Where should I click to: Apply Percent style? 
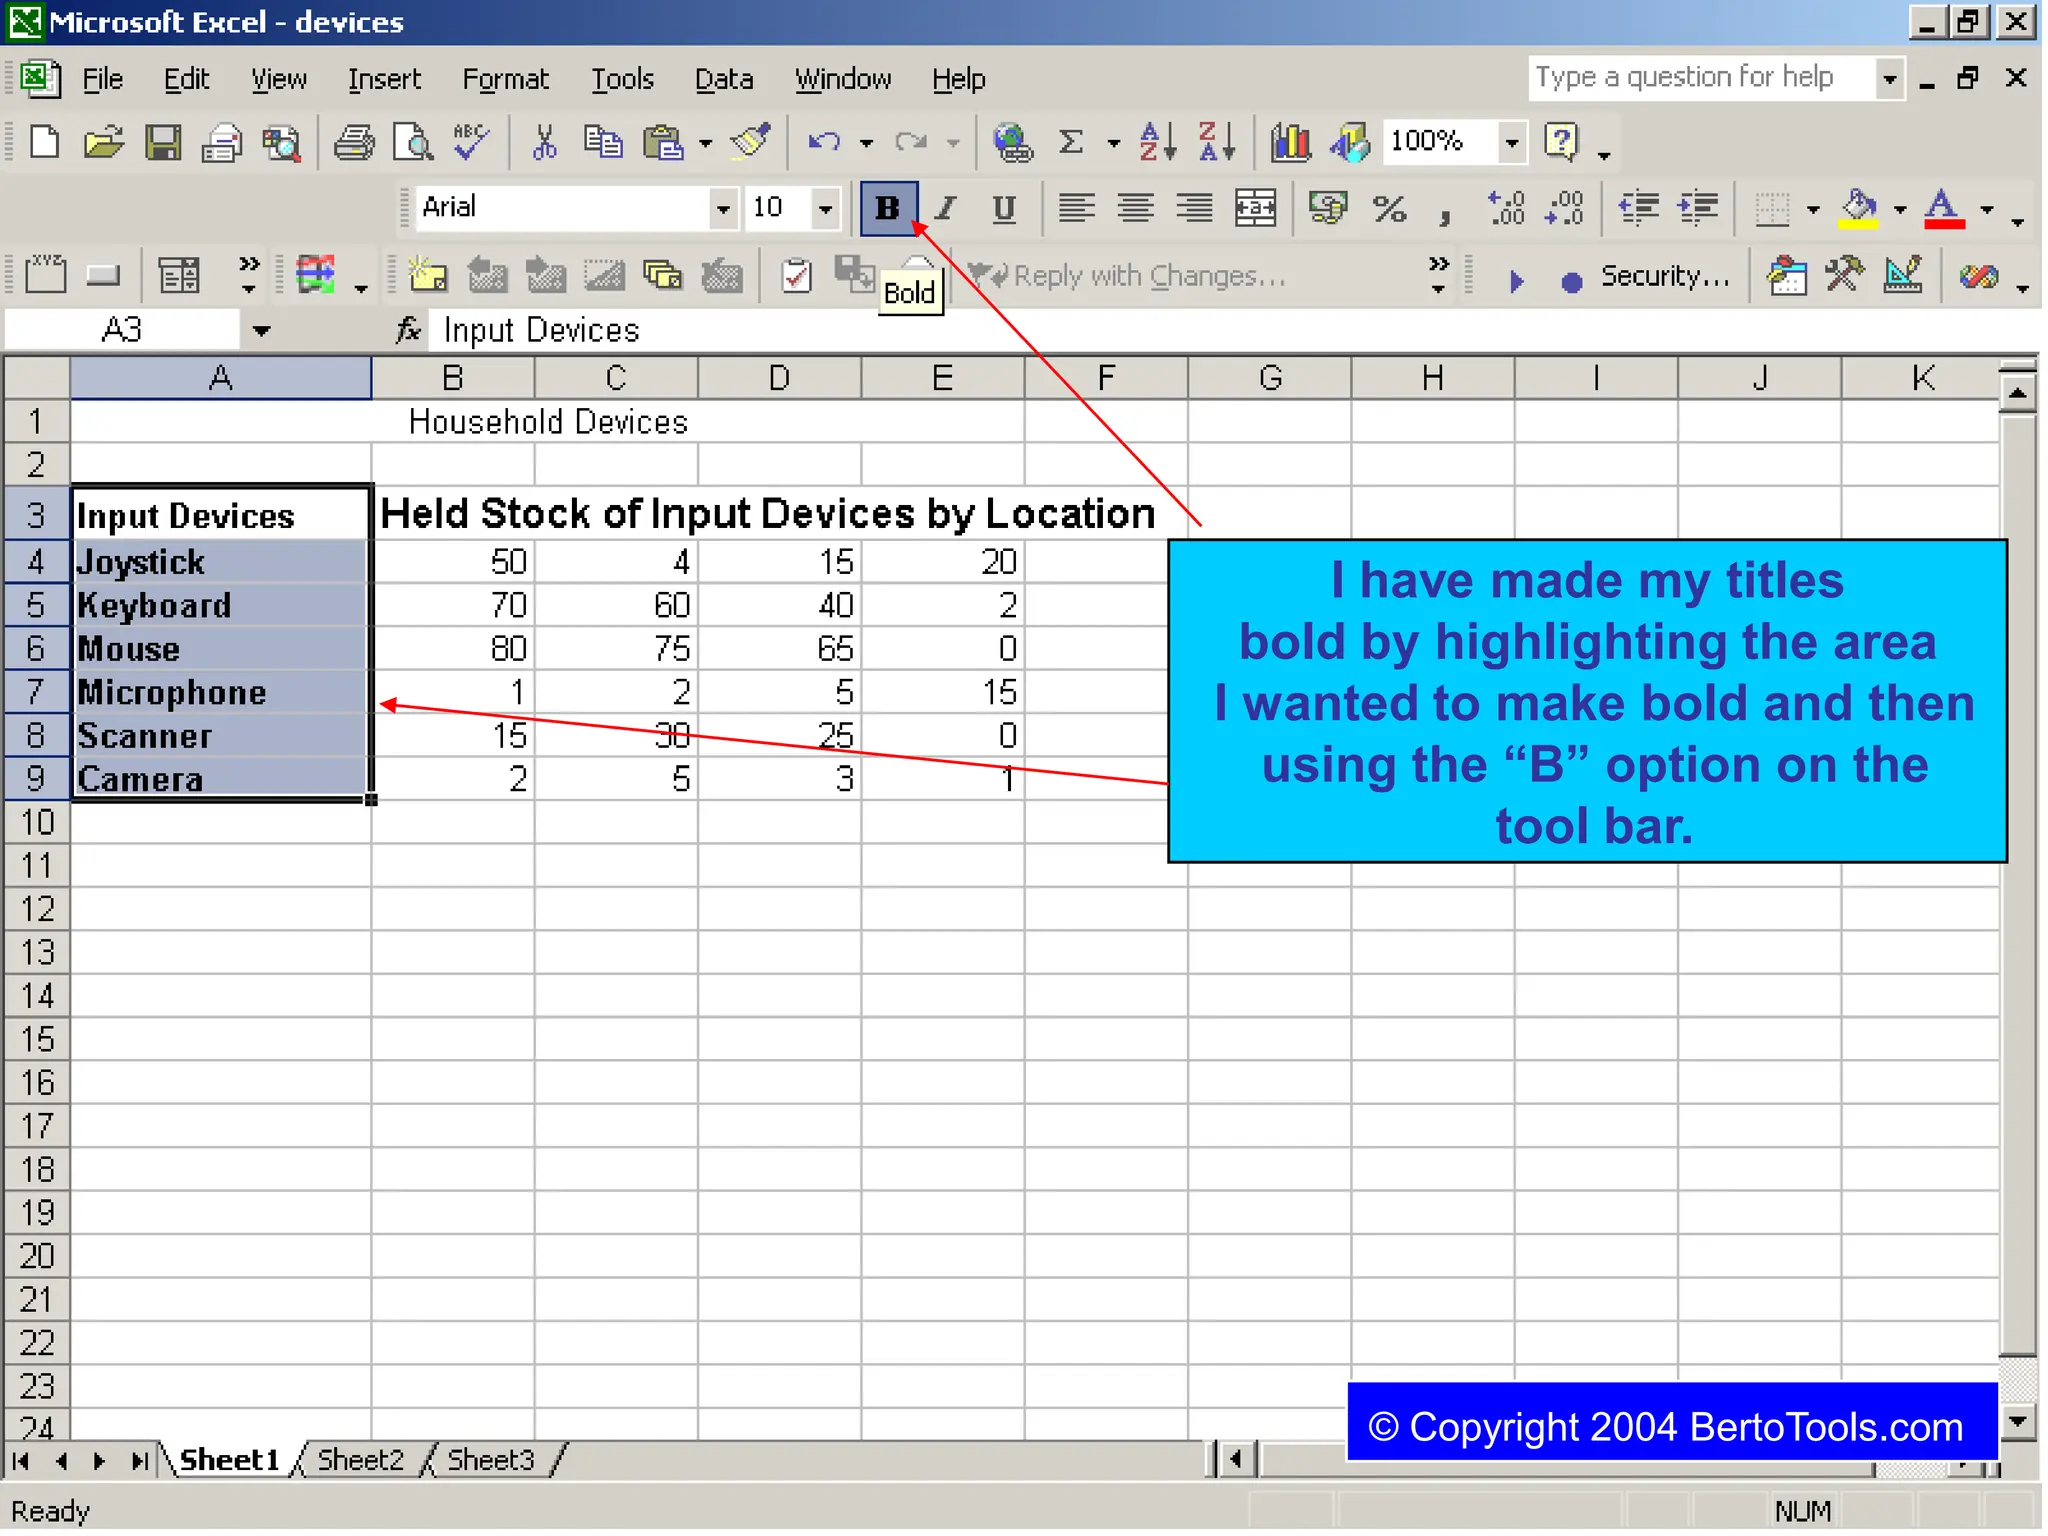(1389, 208)
